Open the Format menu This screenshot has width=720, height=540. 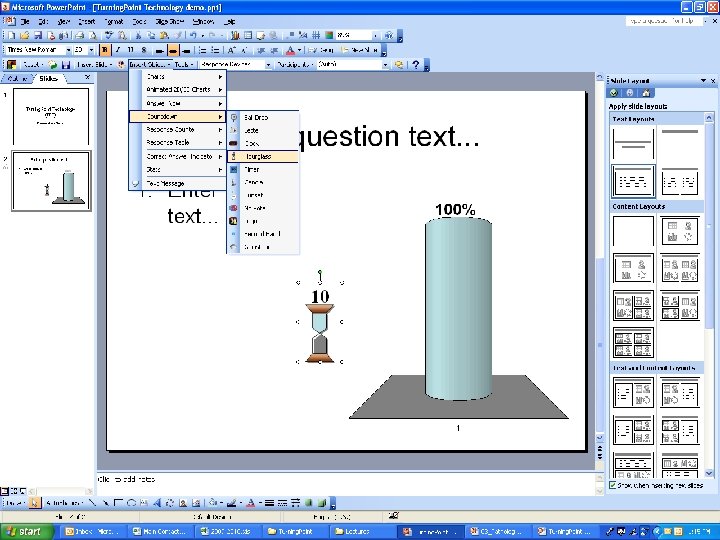(x=114, y=22)
